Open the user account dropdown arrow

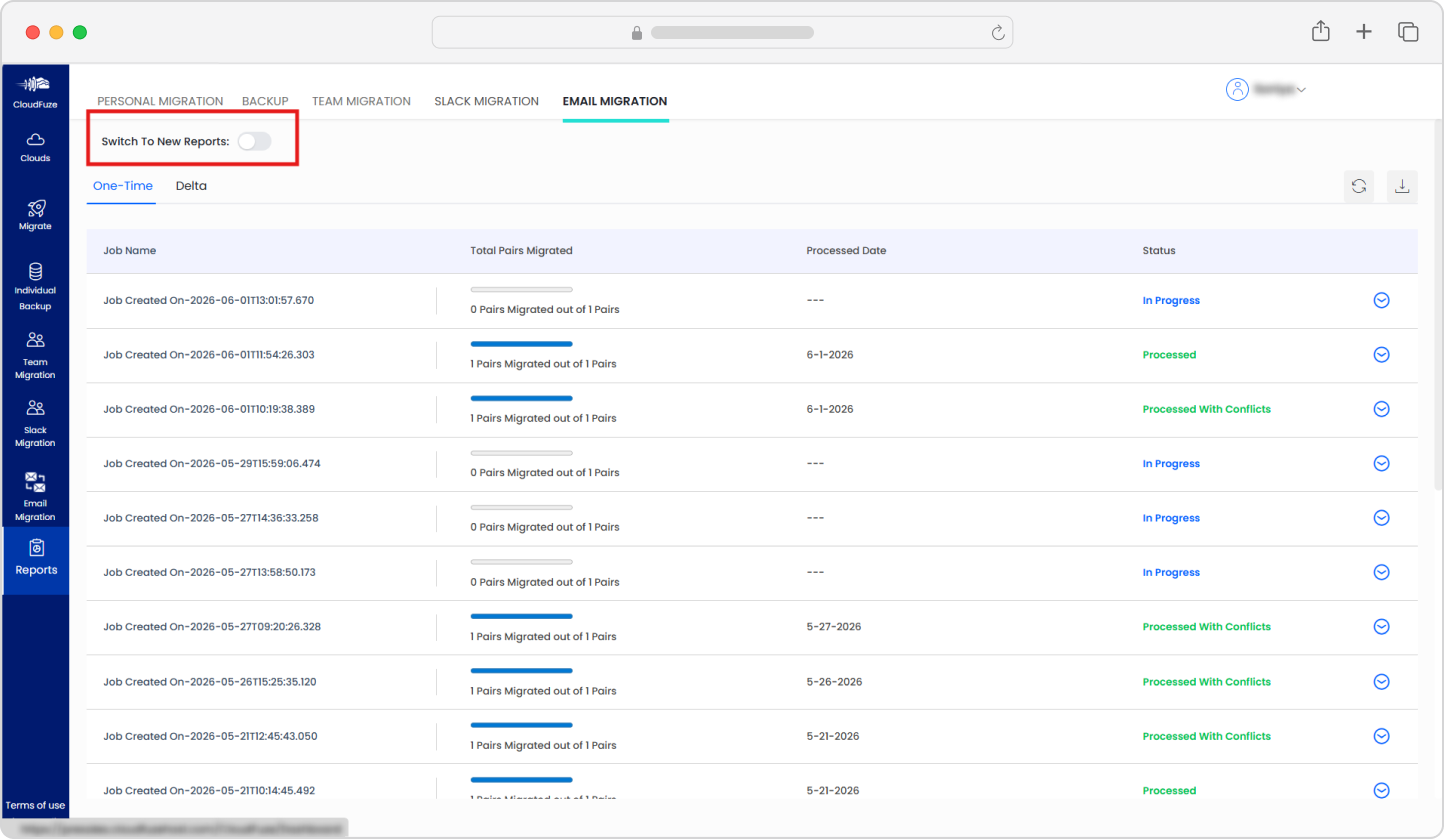1301,90
